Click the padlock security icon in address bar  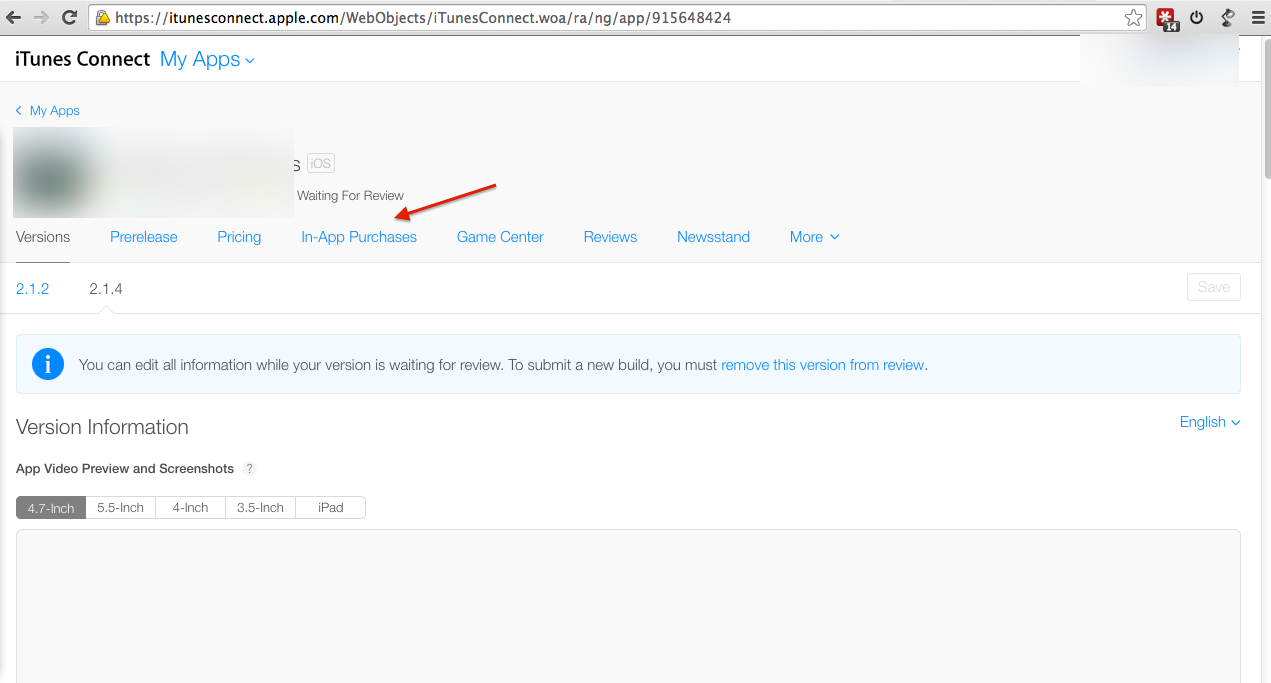[103, 17]
